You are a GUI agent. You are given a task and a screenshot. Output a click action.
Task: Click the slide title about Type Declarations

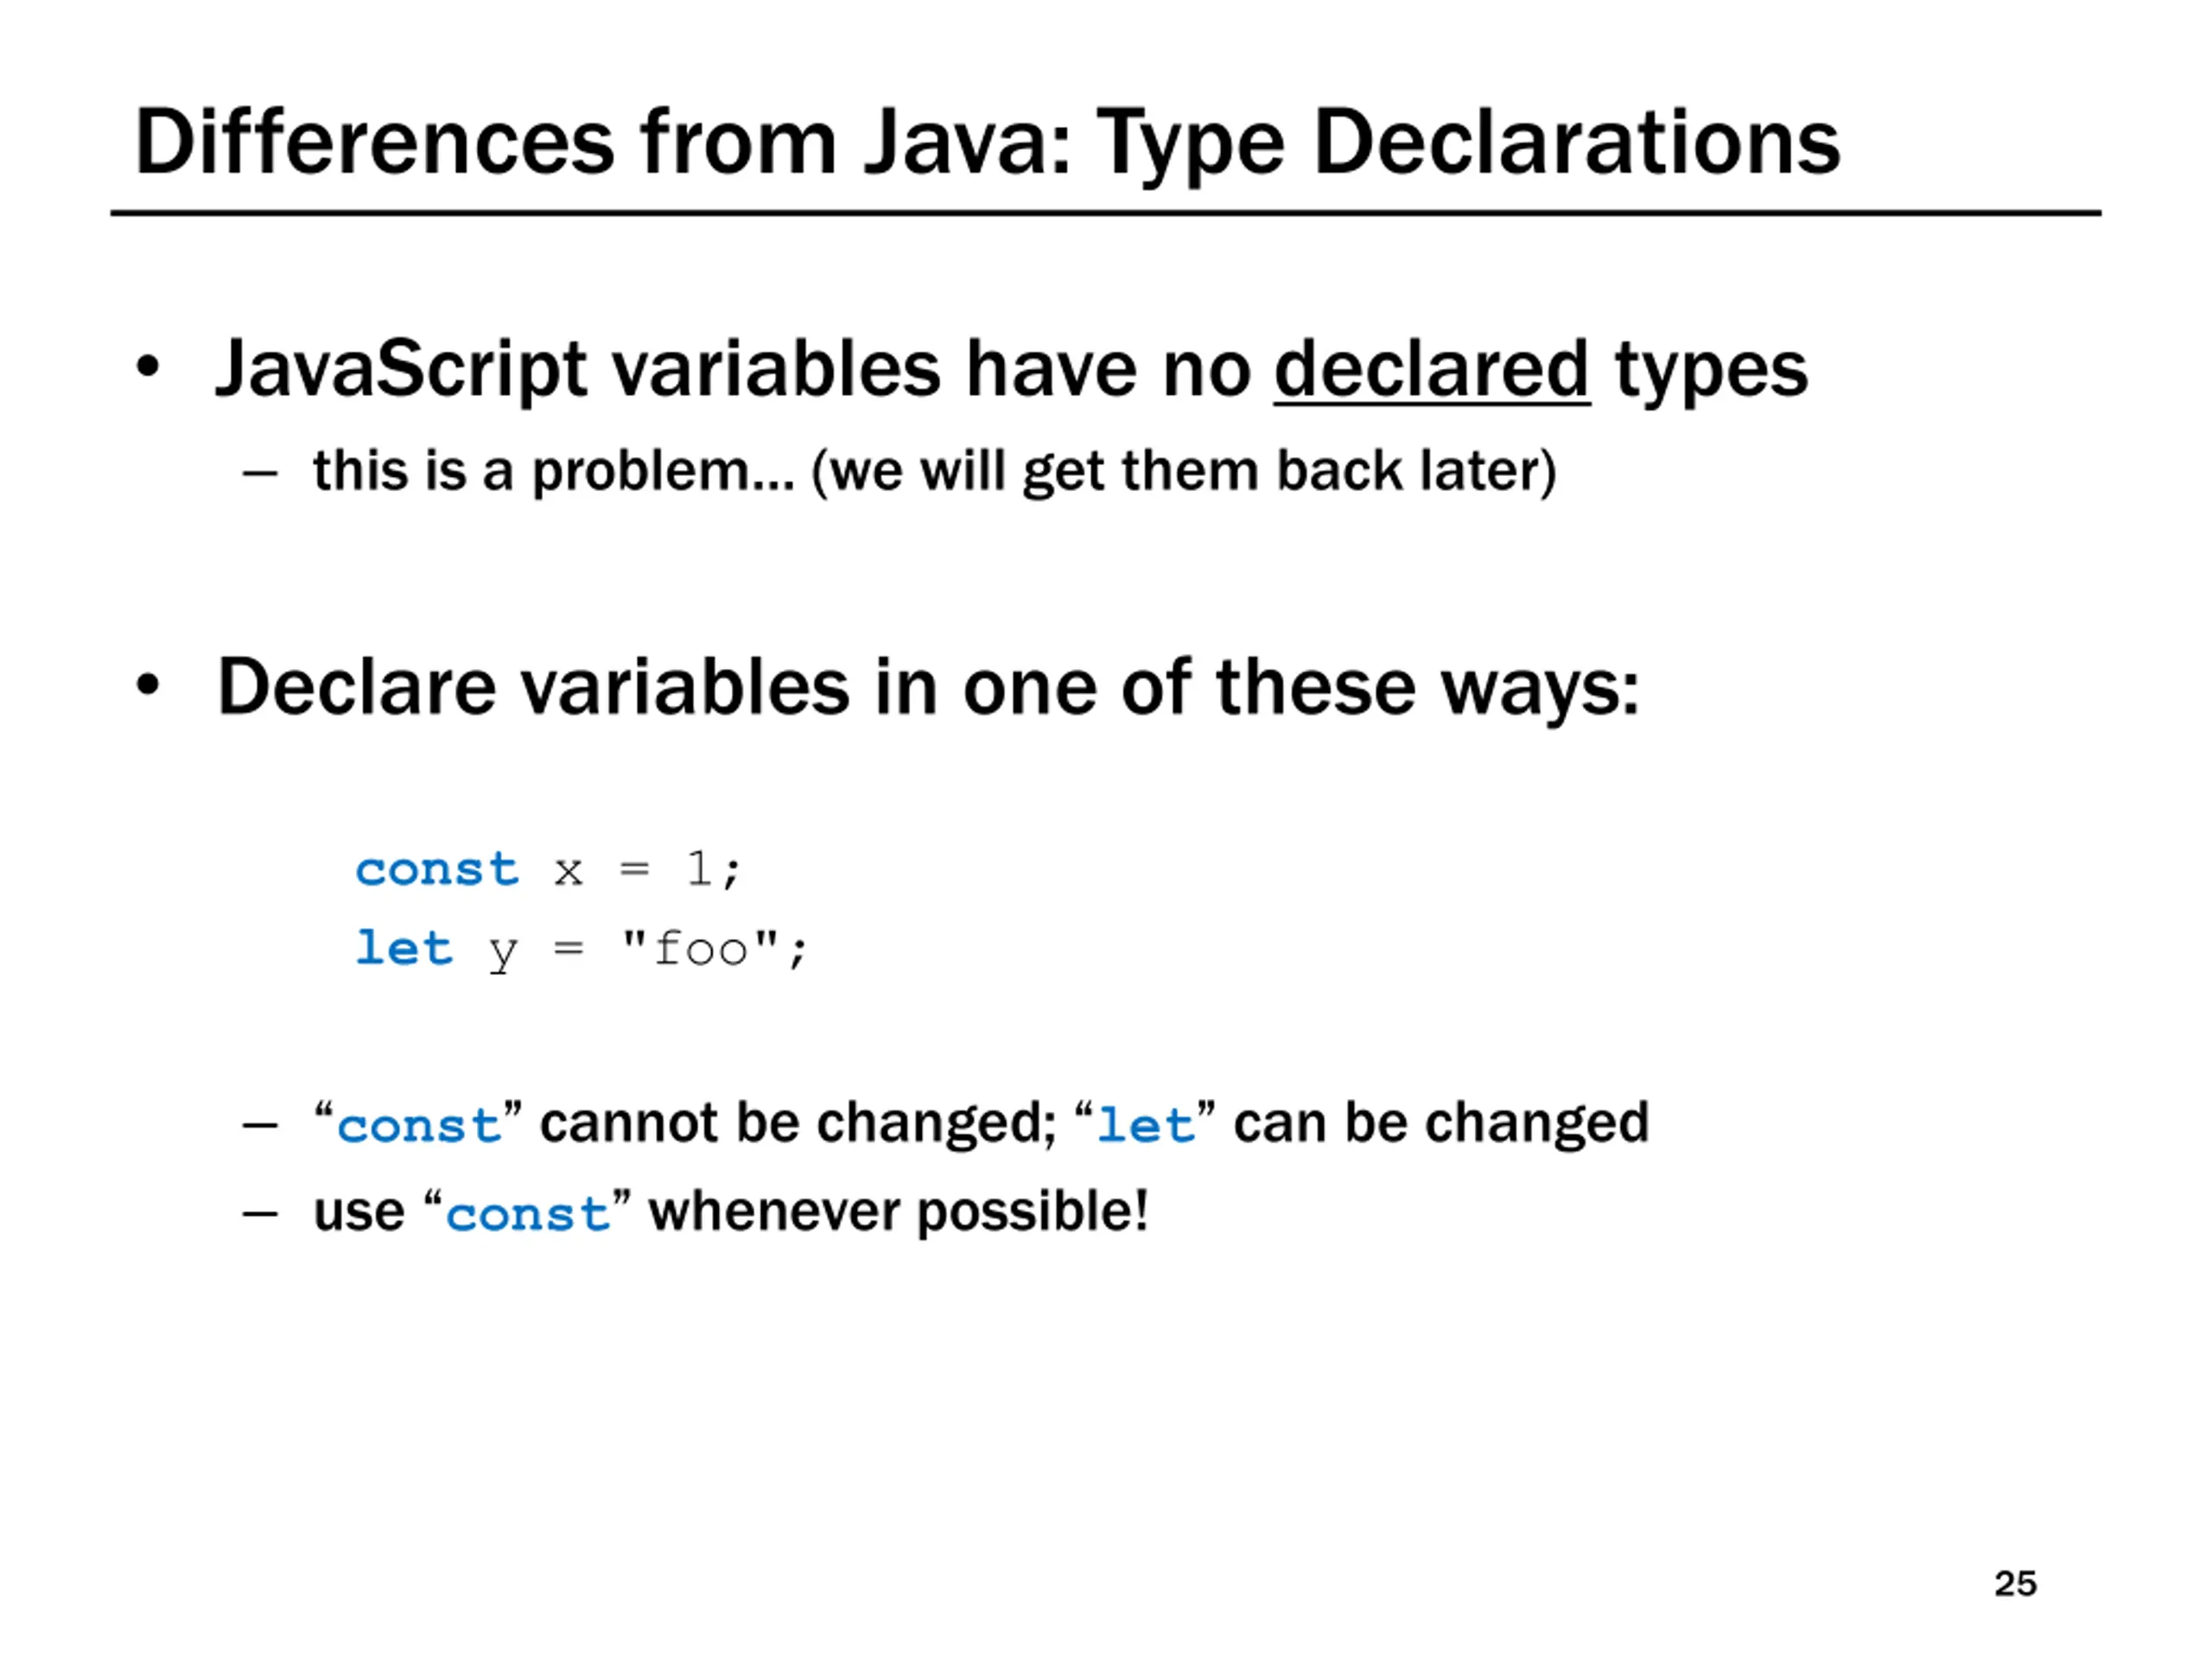pos(987,143)
